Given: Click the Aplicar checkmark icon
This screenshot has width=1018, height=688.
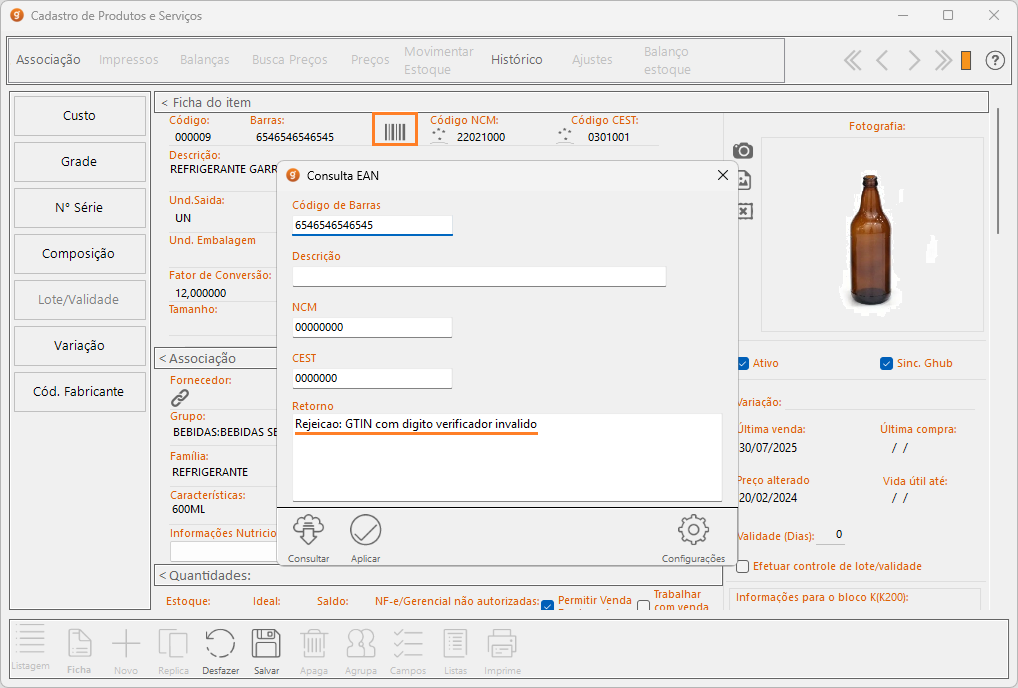Looking at the screenshot, I should (x=365, y=530).
